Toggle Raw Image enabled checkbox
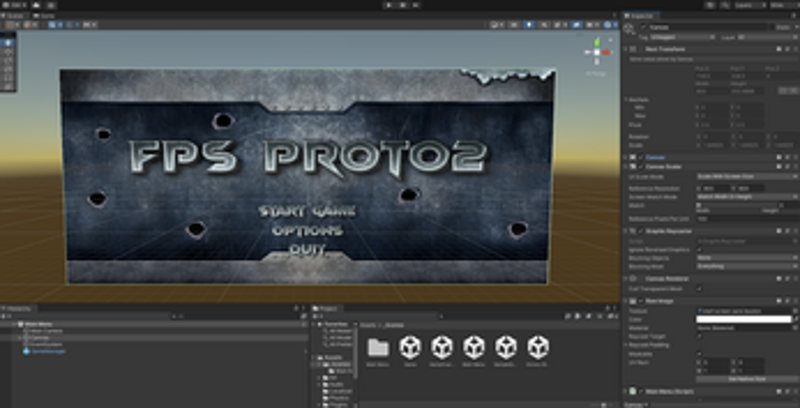 pyautogui.click(x=641, y=301)
